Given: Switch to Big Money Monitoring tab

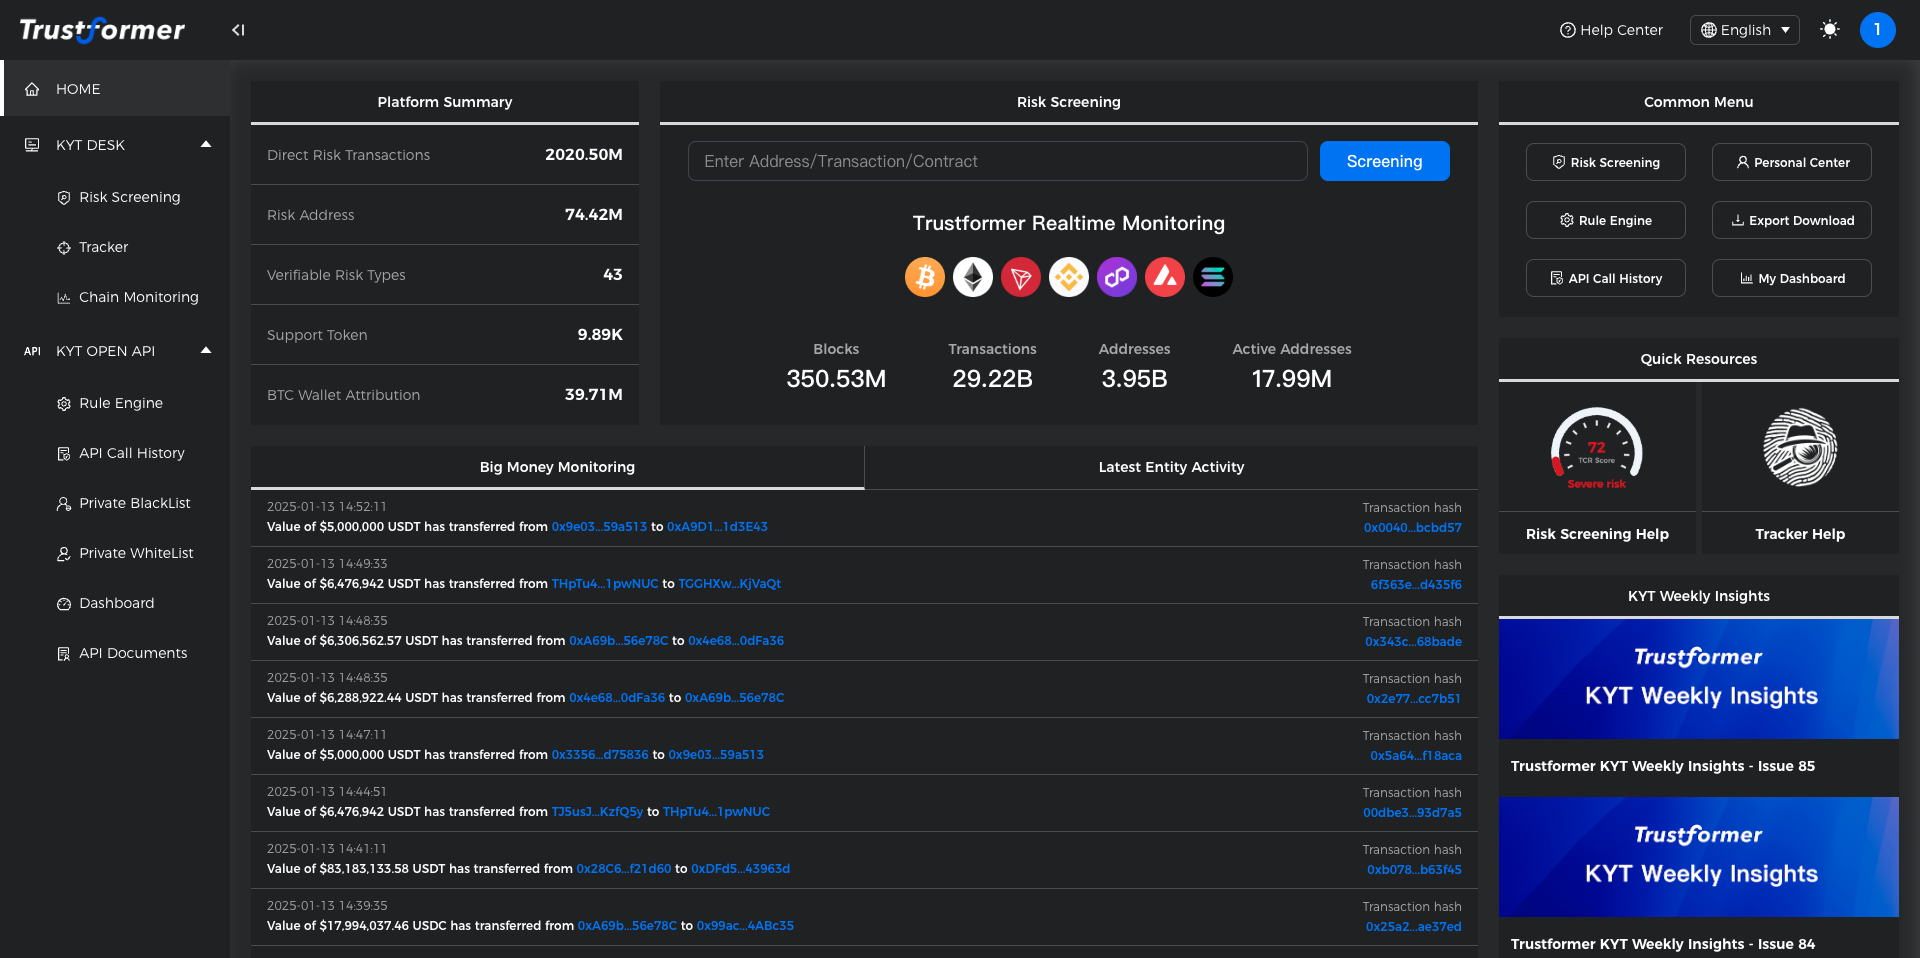Looking at the screenshot, I should click(x=557, y=467).
